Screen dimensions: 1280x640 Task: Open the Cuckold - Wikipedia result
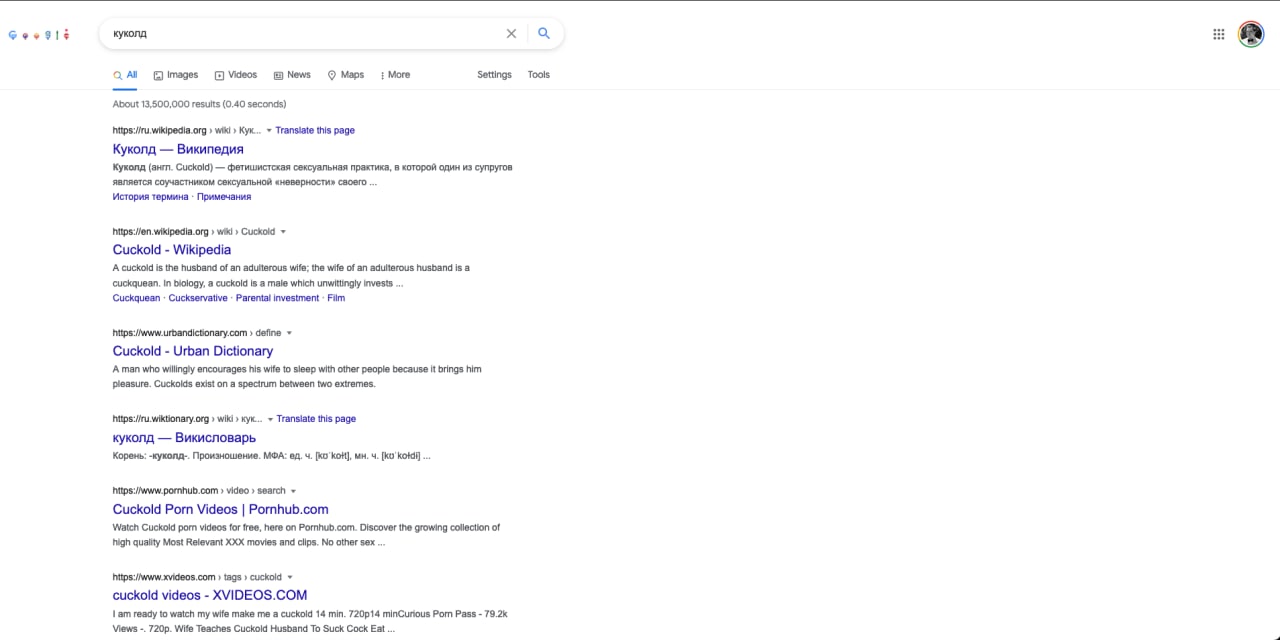tap(172, 250)
